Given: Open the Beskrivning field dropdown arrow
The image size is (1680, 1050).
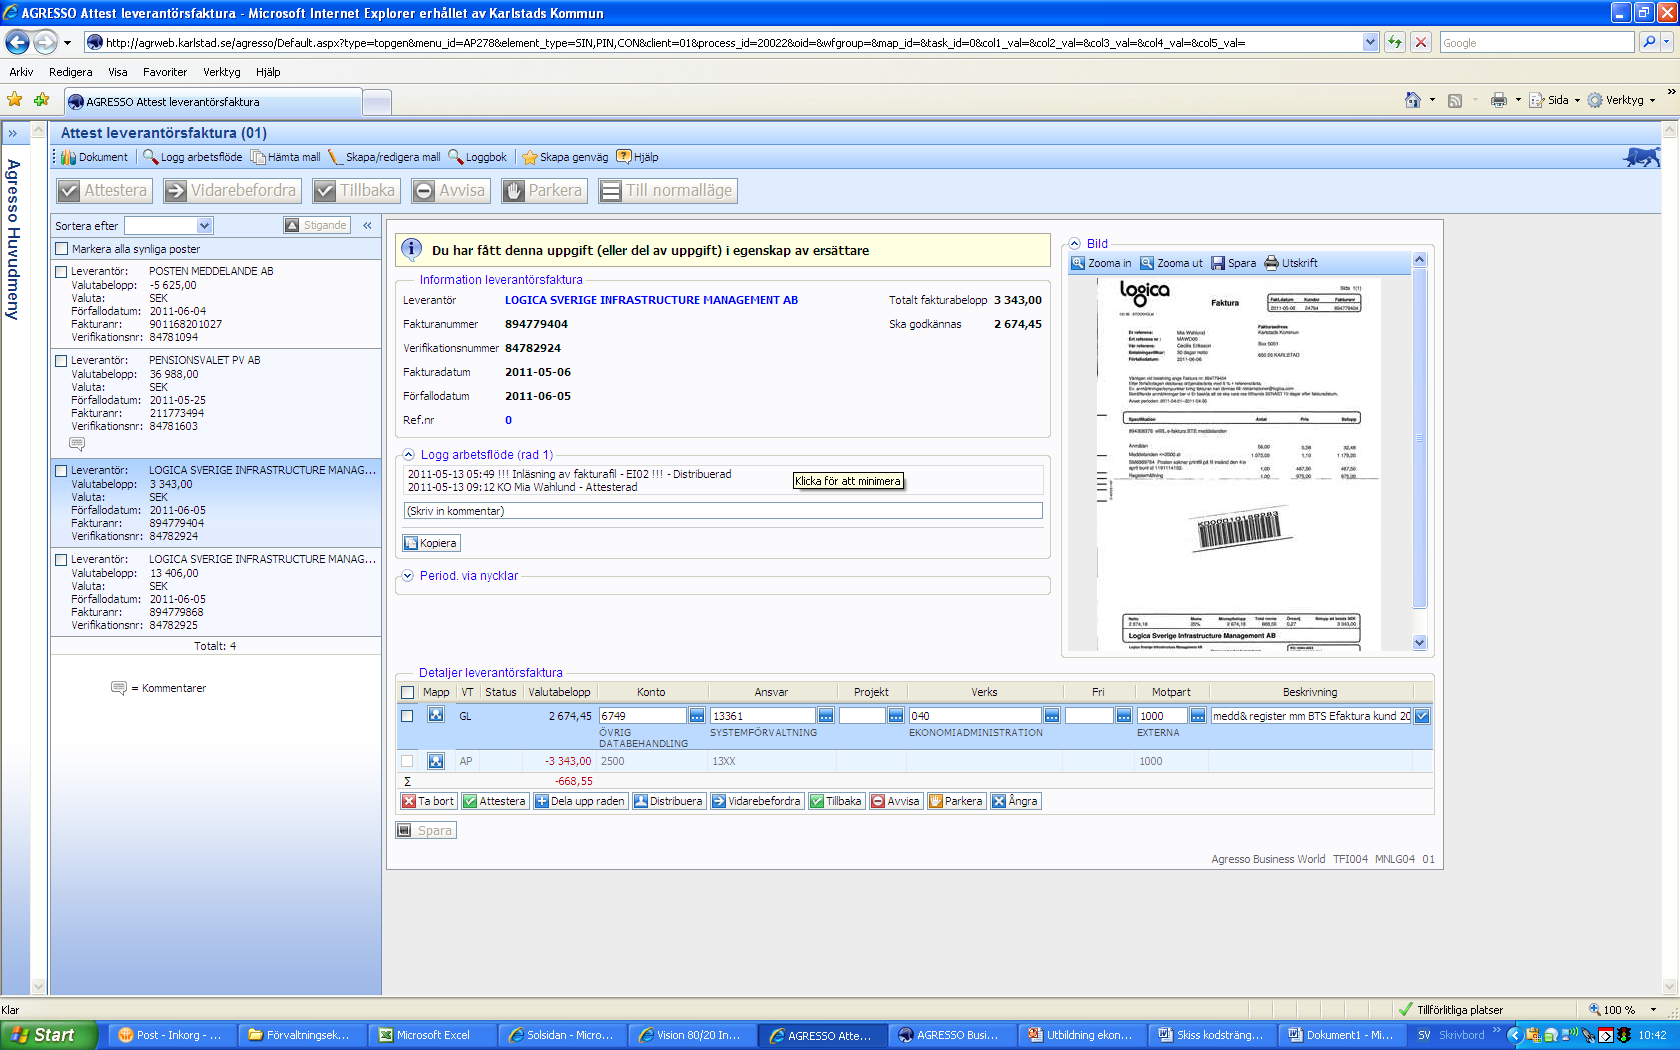Looking at the screenshot, I should pos(1422,716).
